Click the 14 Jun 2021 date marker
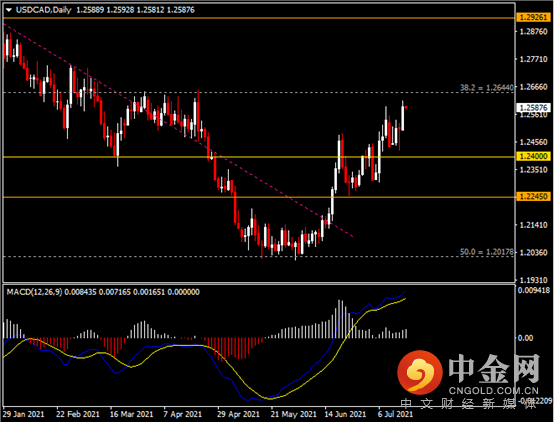 346,414
